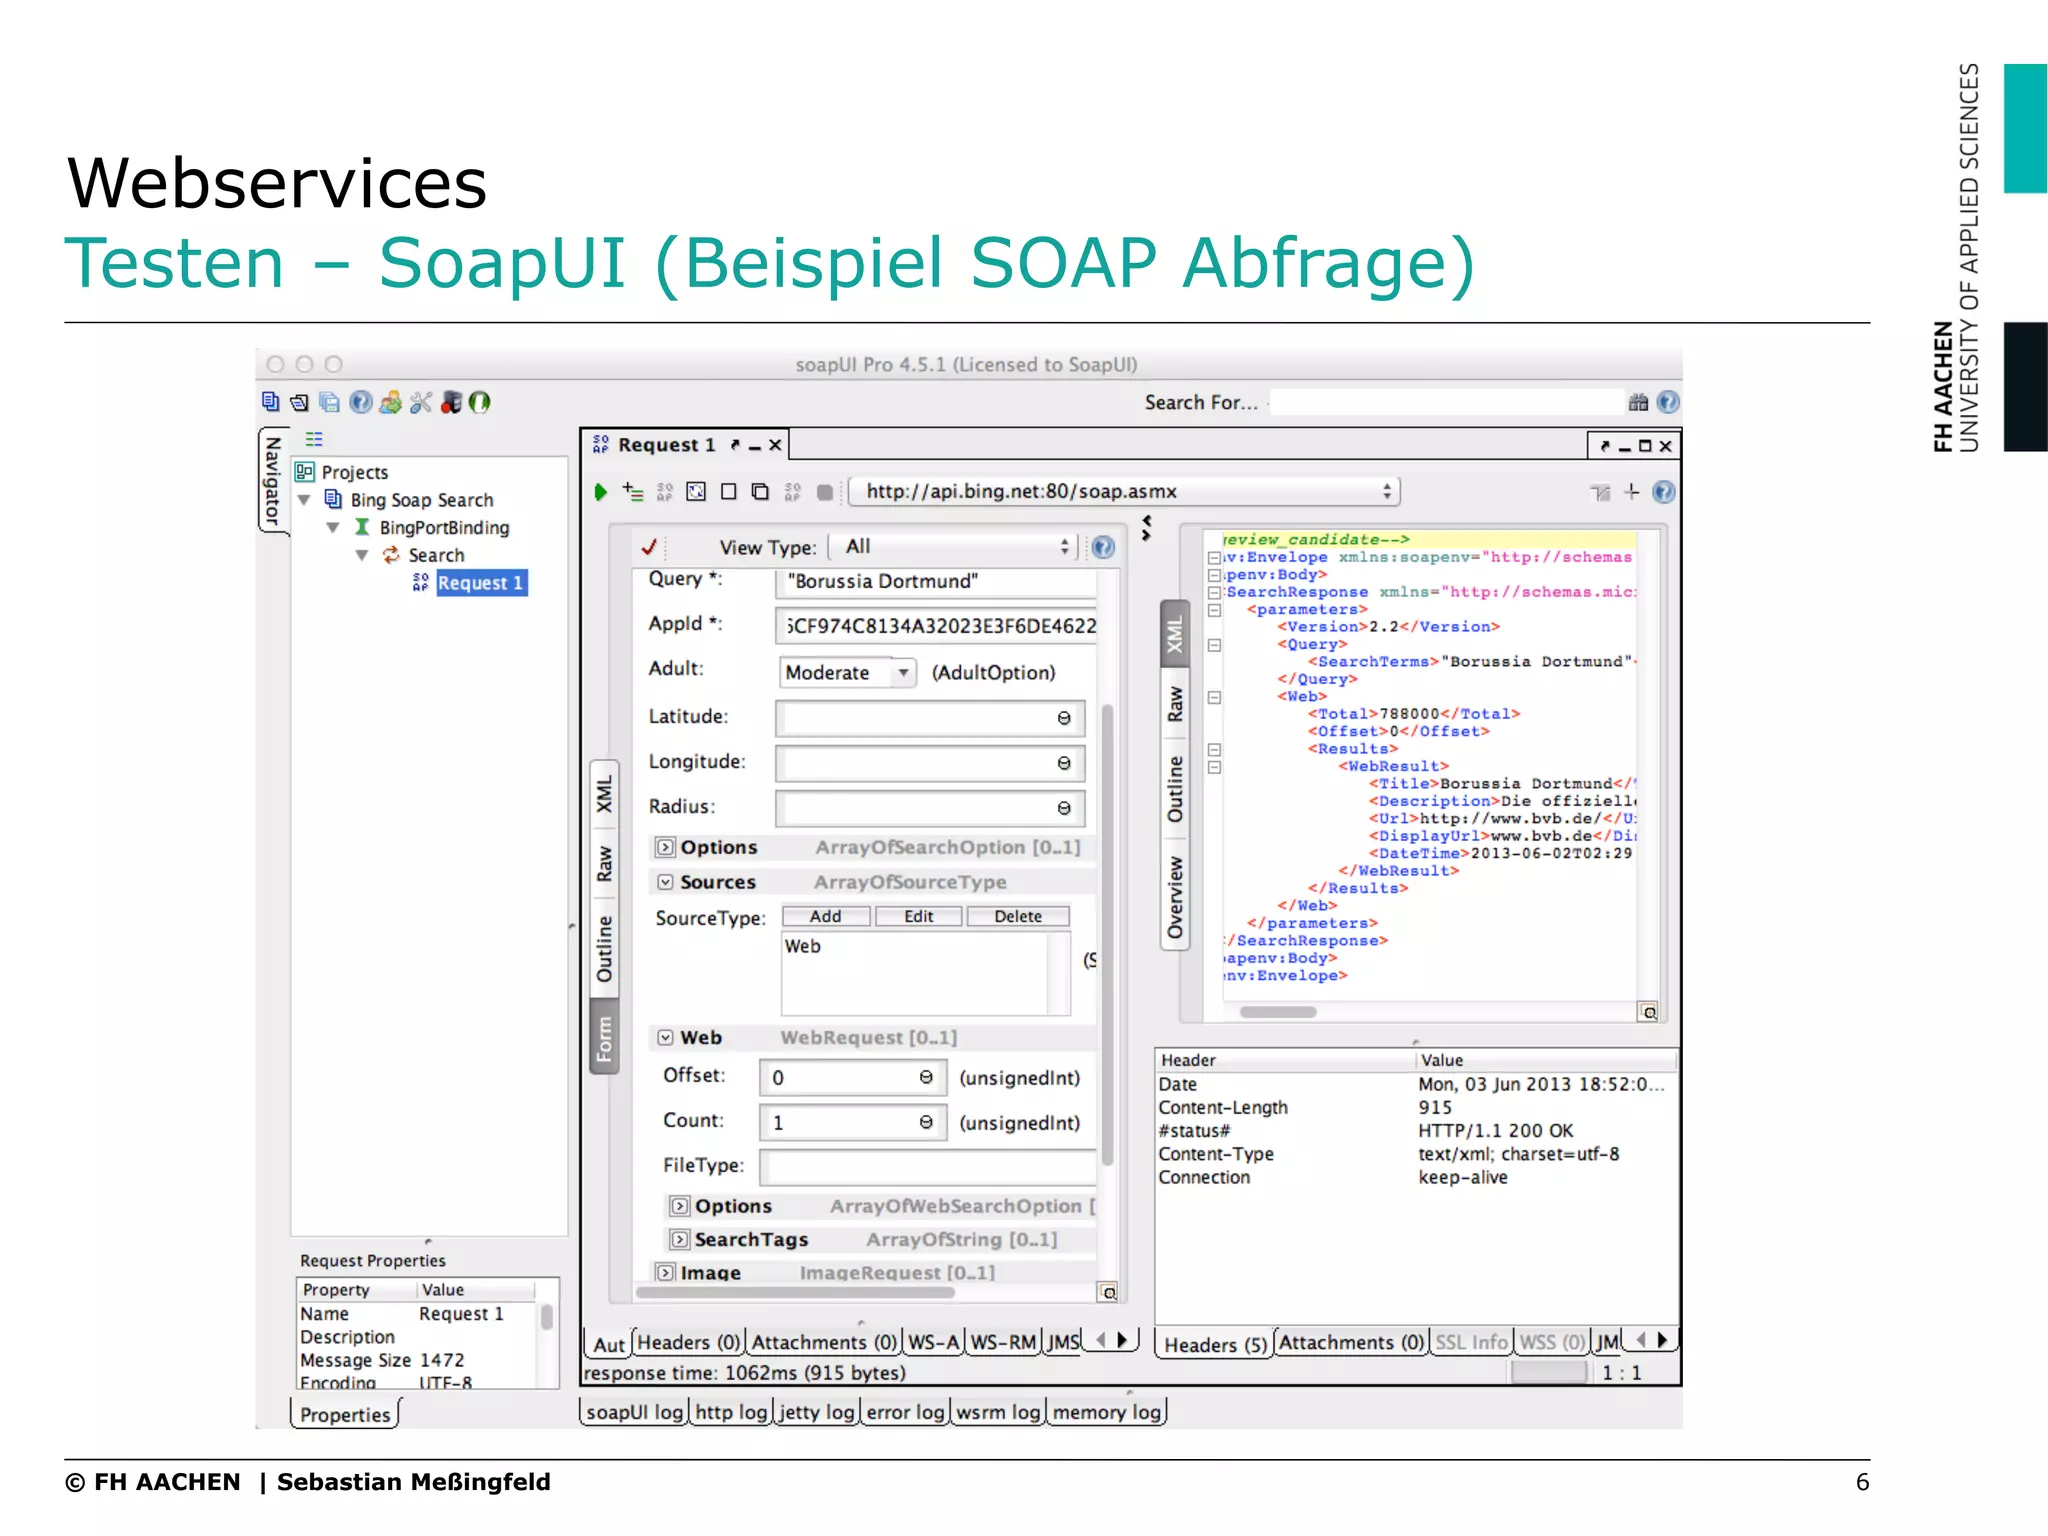Click the green list icon above Projects tree

point(314,439)
